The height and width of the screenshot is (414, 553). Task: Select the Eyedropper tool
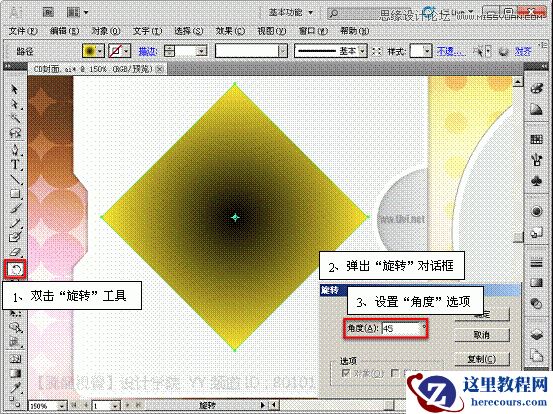tap(15, 388)
